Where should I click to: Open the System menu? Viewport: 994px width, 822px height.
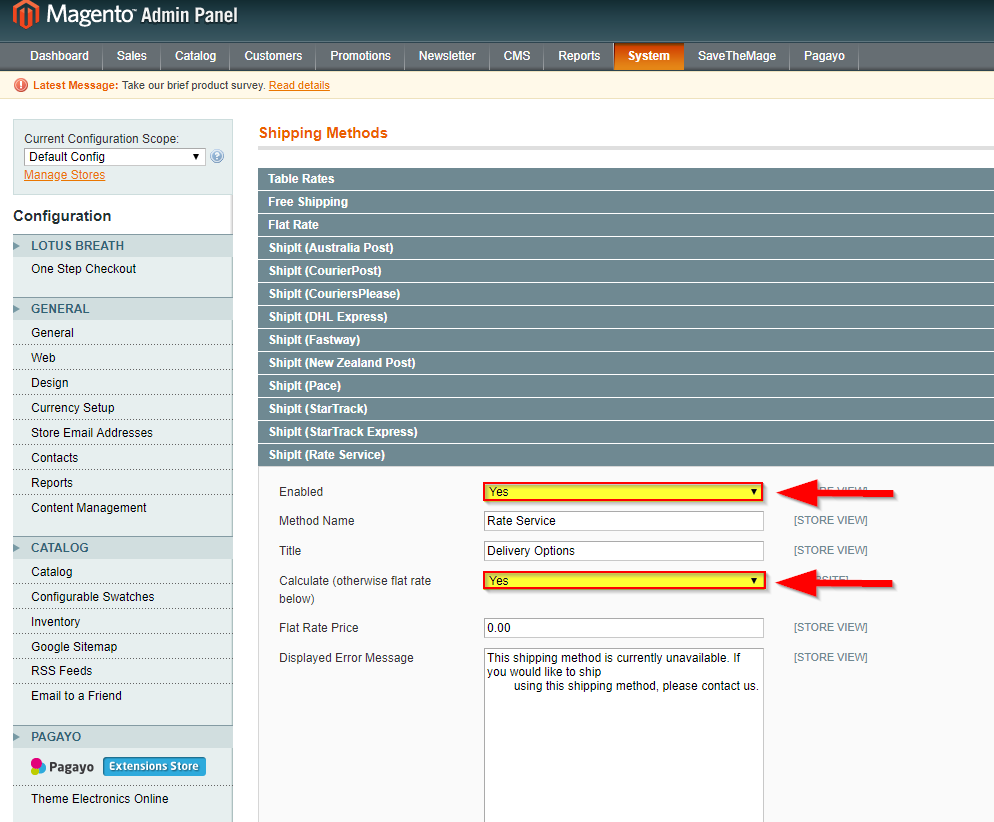(649, 56)
